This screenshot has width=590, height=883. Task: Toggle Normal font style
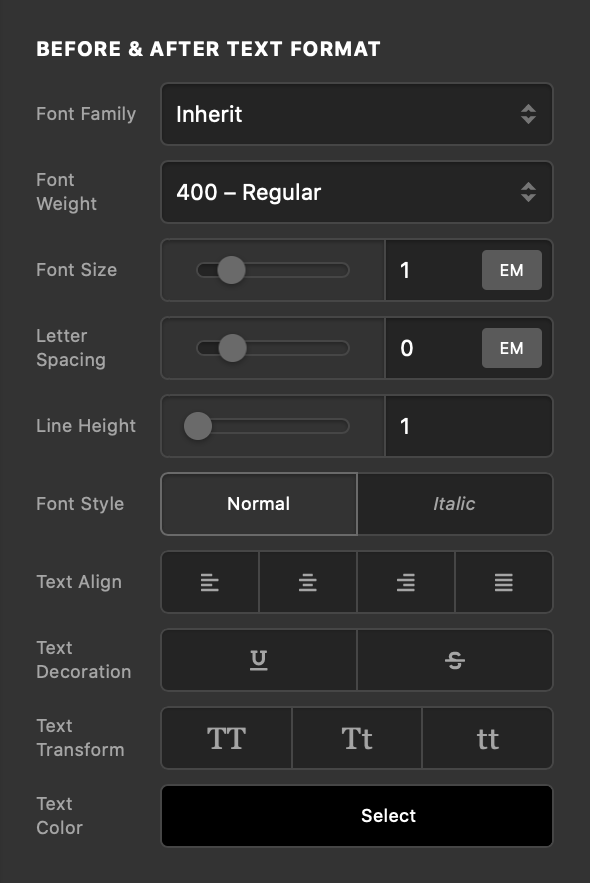coord(258,504)
